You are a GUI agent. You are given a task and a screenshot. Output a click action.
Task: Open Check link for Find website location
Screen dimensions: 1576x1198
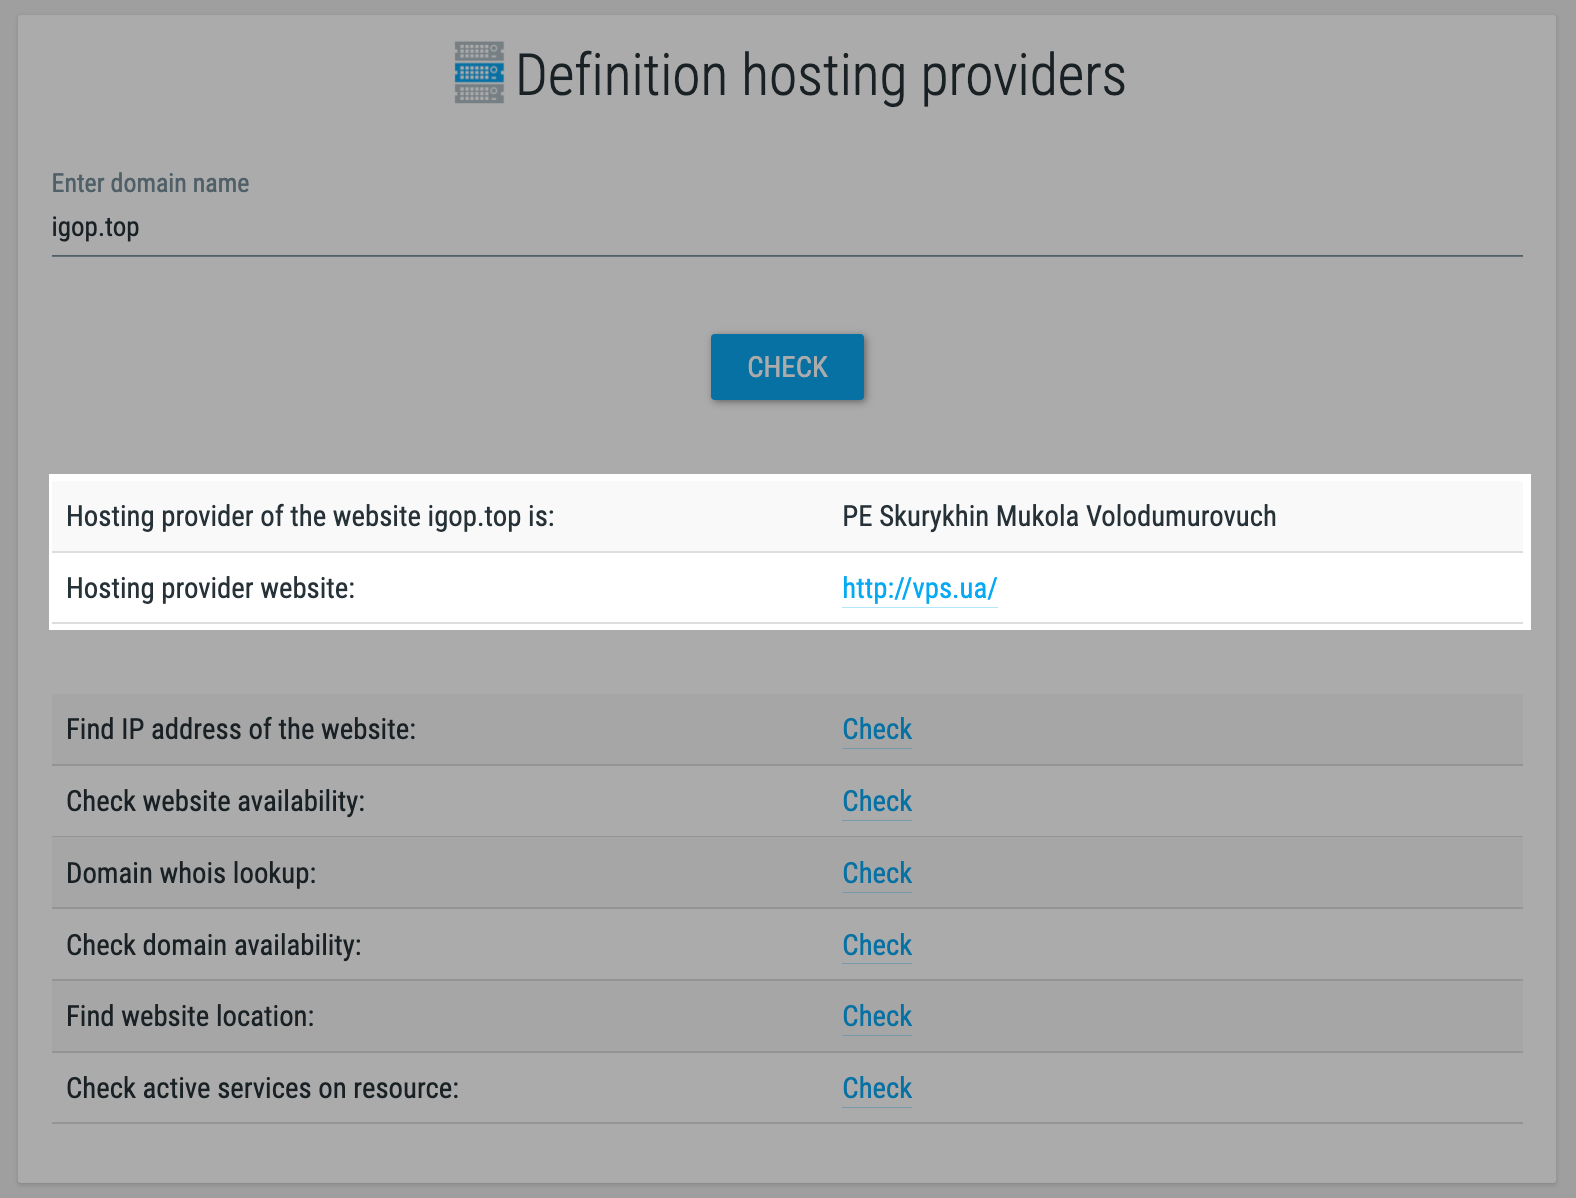pos(876,1016)
